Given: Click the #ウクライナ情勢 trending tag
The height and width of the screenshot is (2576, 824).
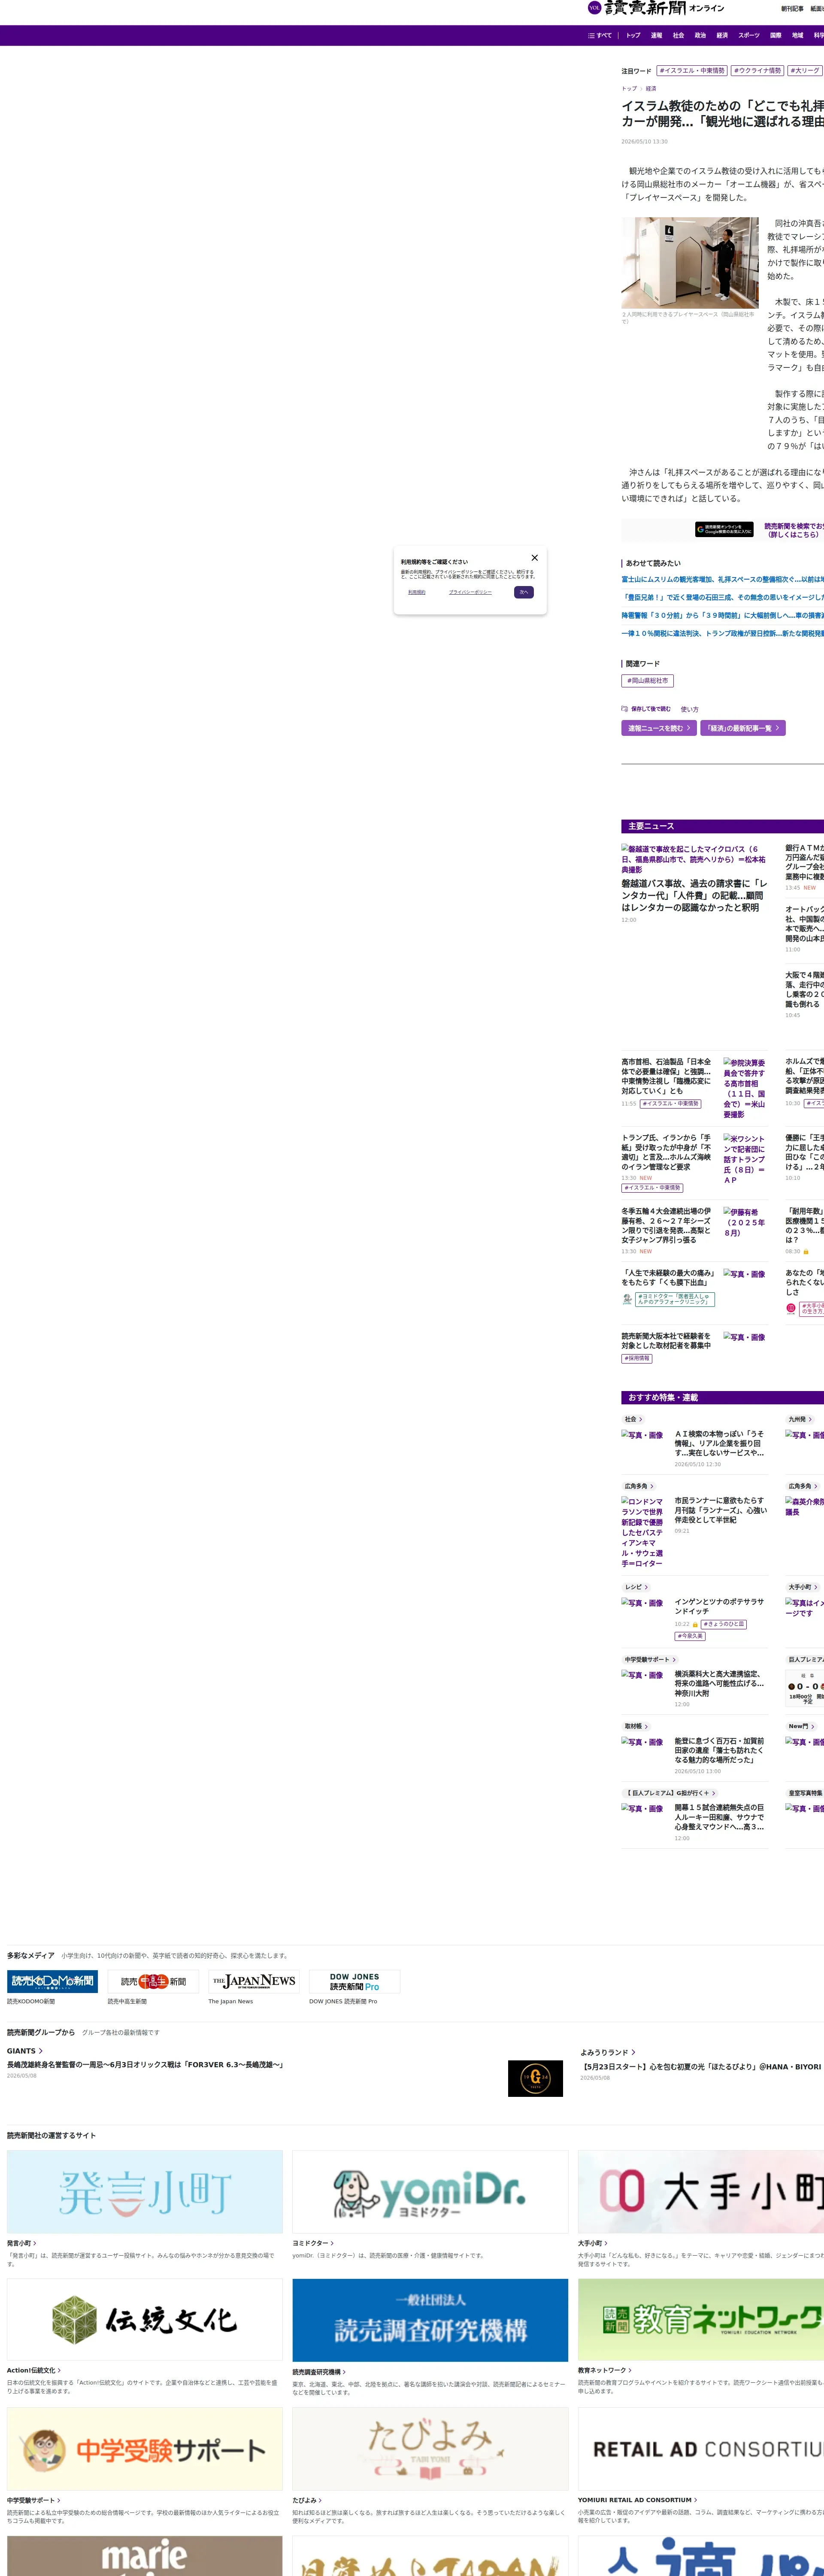Looking at the screenshot, I should coord(757,71).
